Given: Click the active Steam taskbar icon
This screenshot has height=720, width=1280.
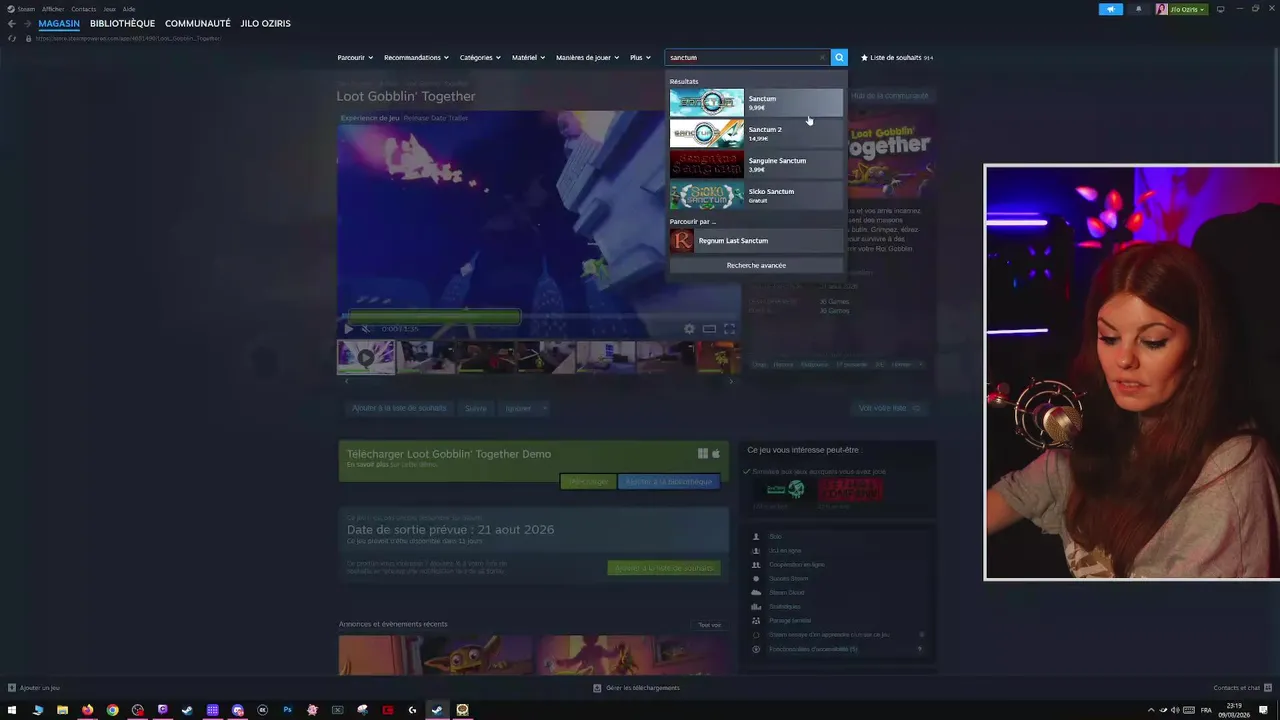Looking at the screenshot, I should pyautogui.click(x=437, y=710).
